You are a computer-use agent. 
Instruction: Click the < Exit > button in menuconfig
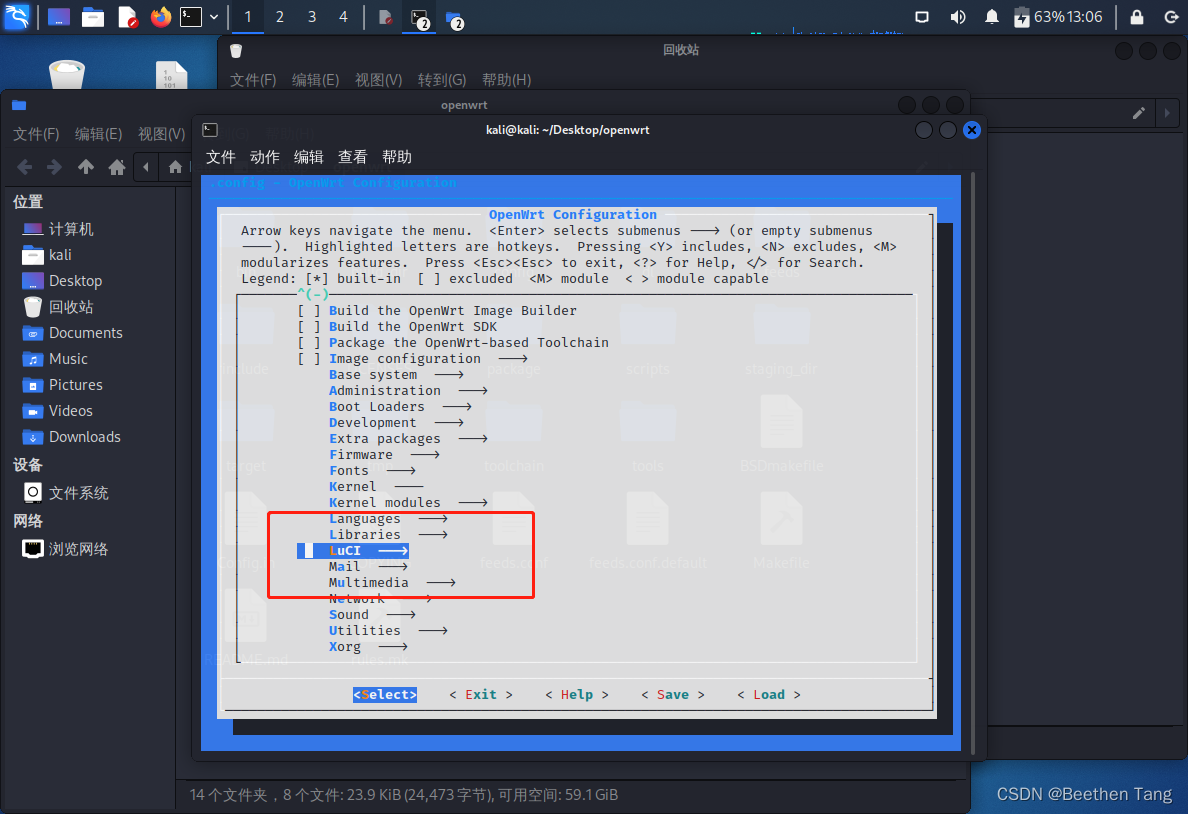point(481,694)
